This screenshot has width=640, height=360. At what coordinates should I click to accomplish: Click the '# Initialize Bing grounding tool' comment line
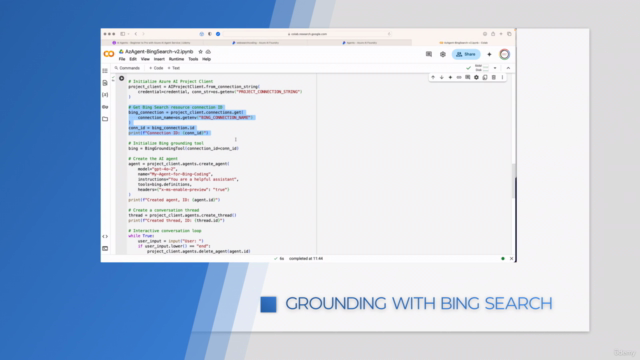click(166, 143)
